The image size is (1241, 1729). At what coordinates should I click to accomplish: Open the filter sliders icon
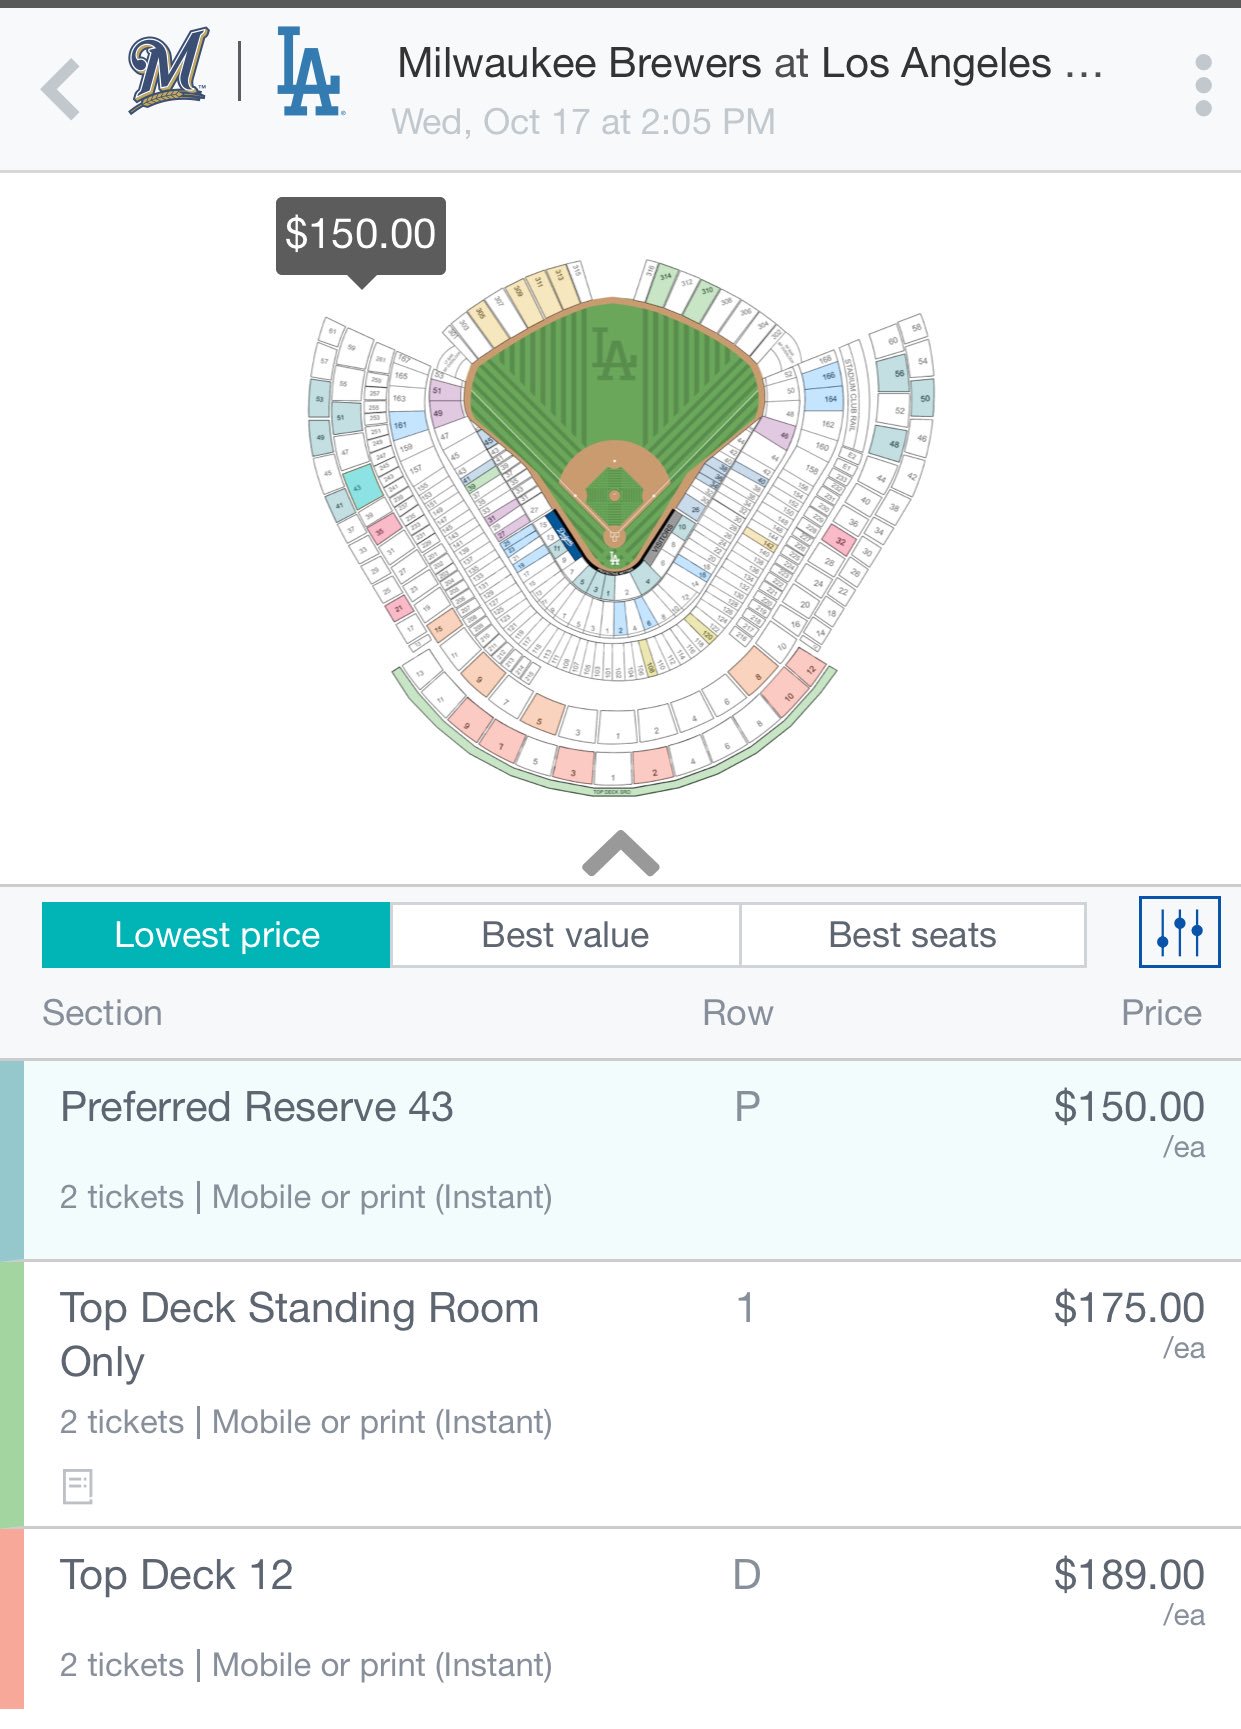tap(1179, 932)
